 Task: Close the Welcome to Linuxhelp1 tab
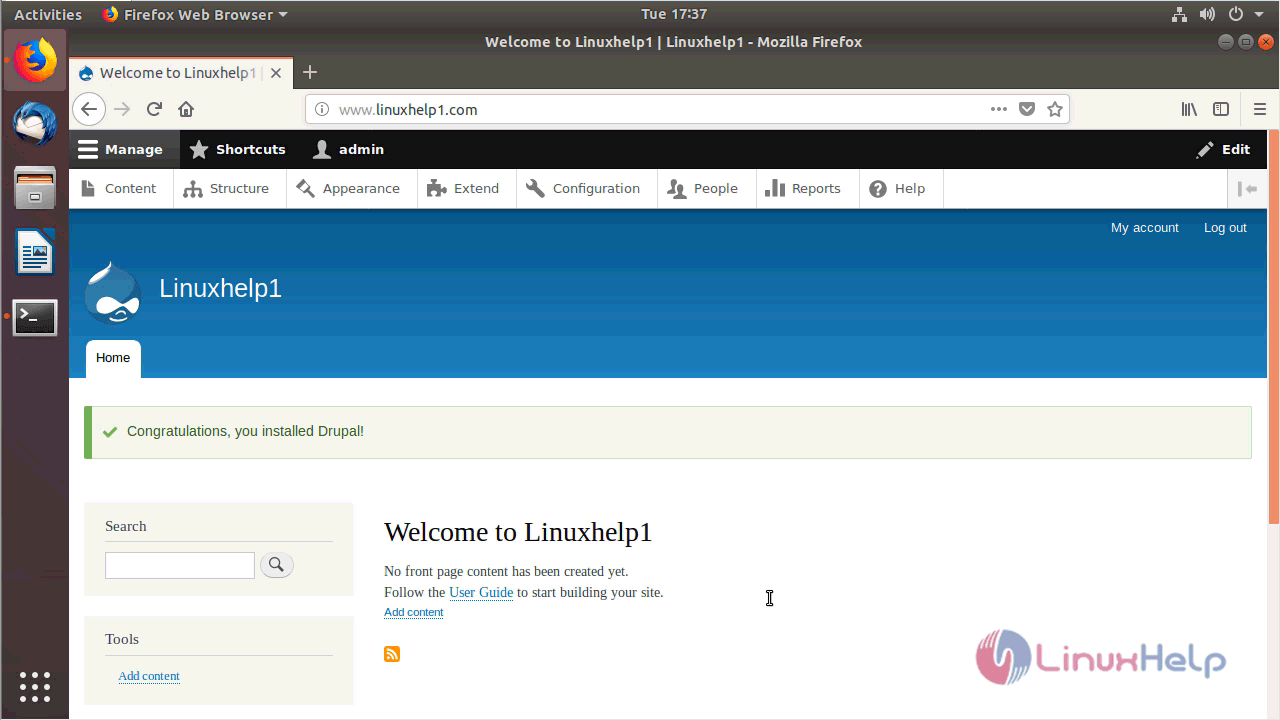click(x=276, y=73)
